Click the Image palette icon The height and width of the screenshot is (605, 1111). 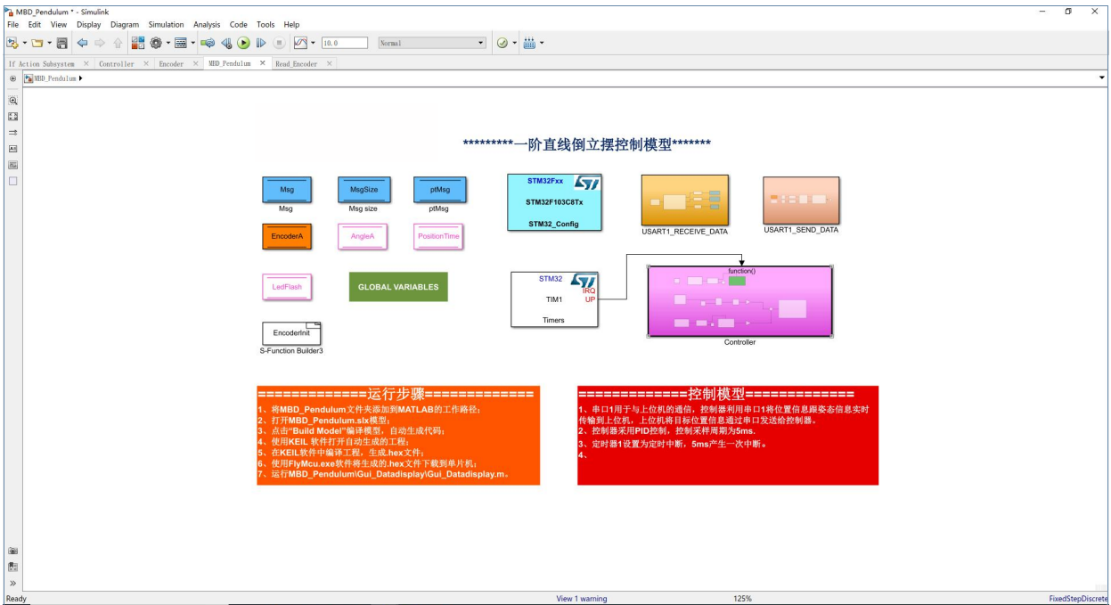pyautogui.click(x=13, y=165)
